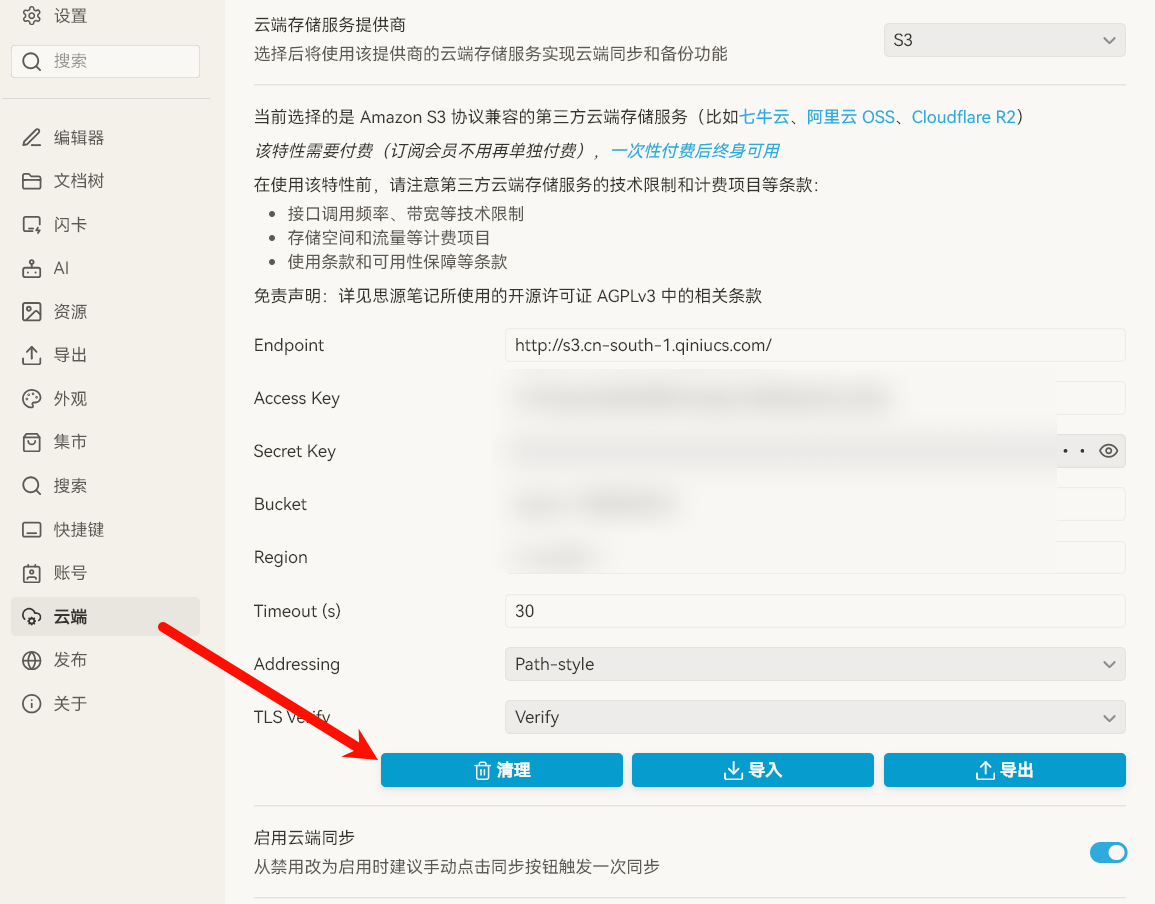Click the Access Key input field

tap(815, 398)
